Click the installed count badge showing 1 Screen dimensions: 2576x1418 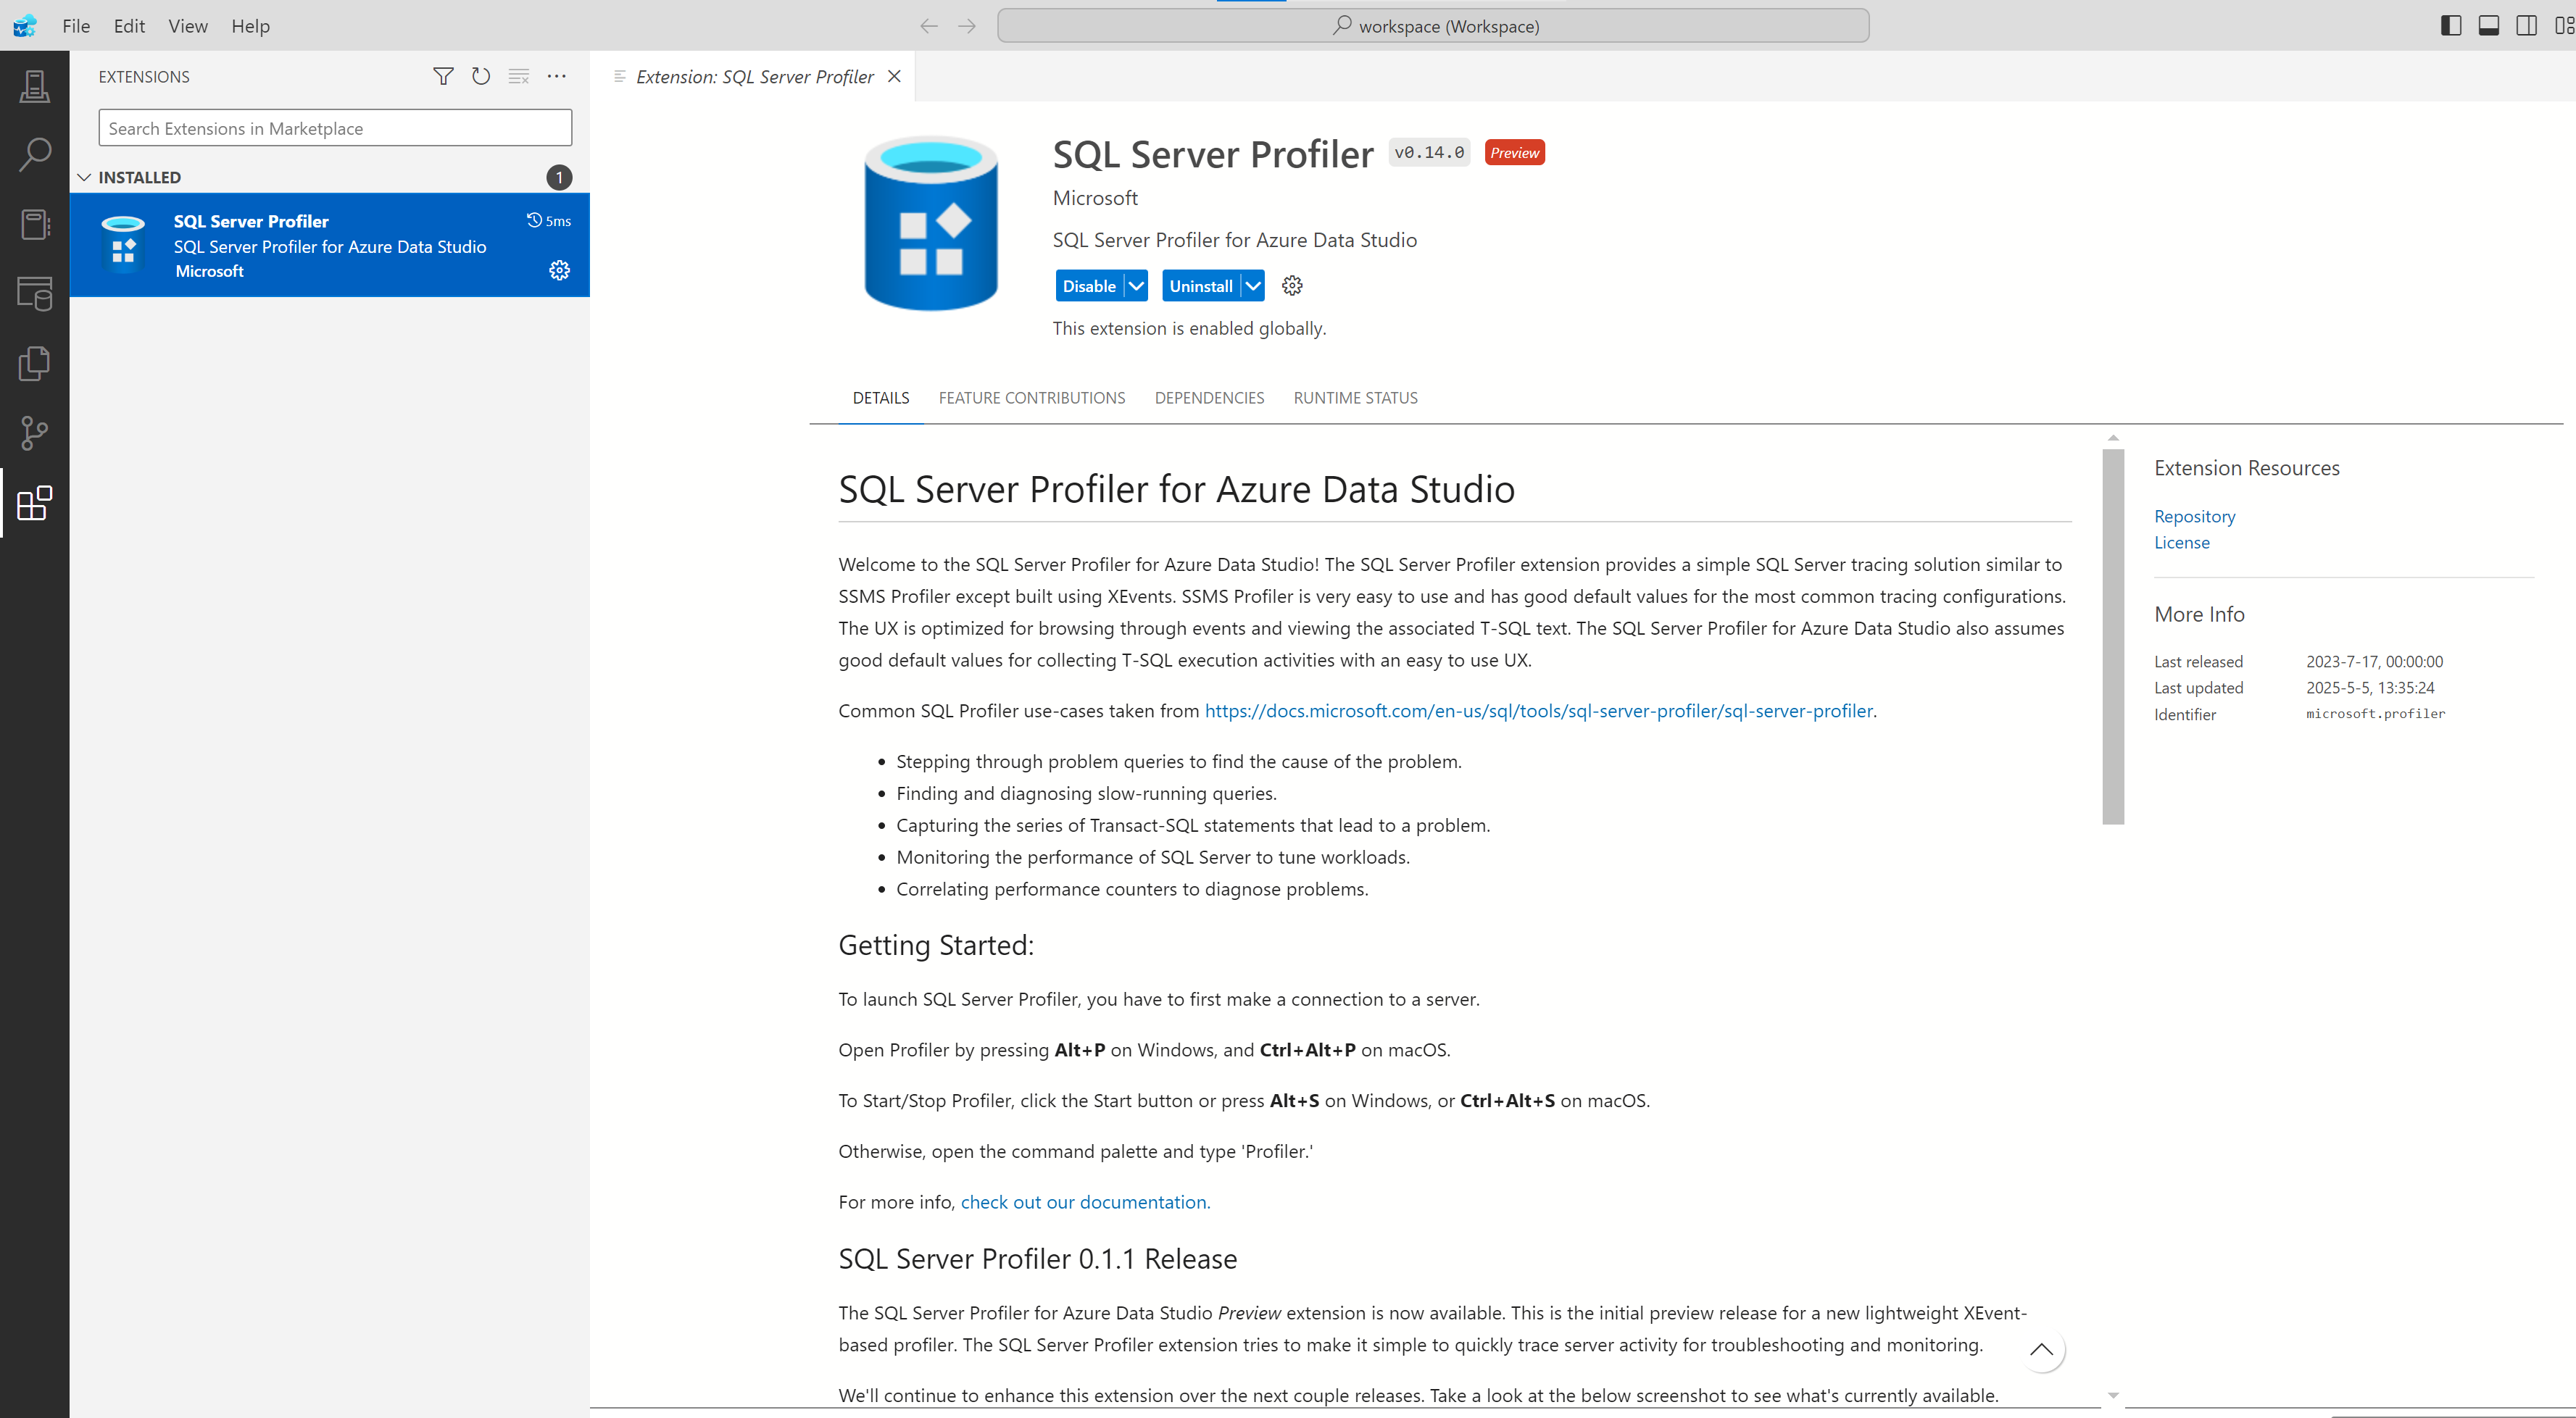click(559, 177)
